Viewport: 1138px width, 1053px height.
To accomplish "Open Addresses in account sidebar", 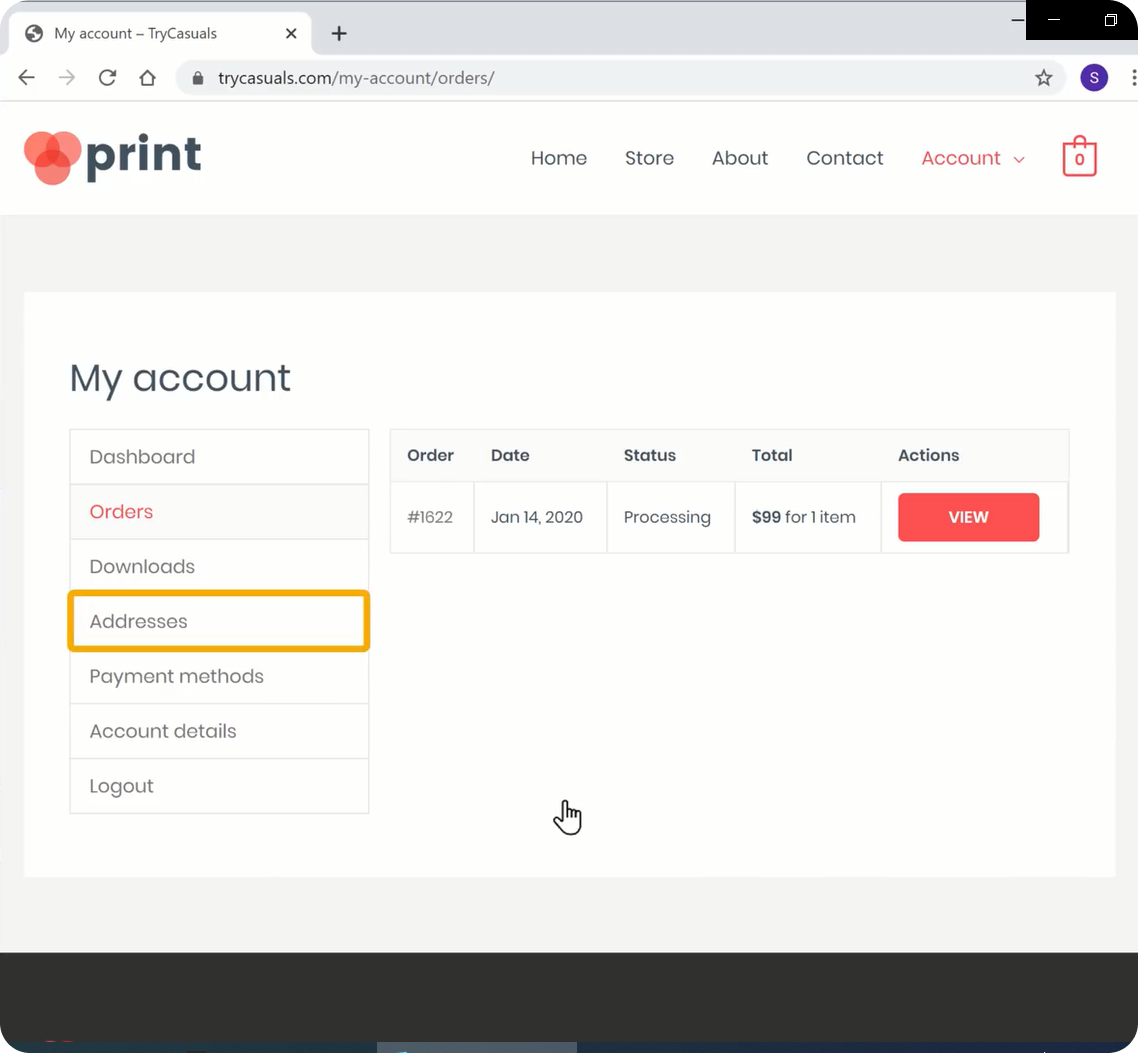I will 219,621.
